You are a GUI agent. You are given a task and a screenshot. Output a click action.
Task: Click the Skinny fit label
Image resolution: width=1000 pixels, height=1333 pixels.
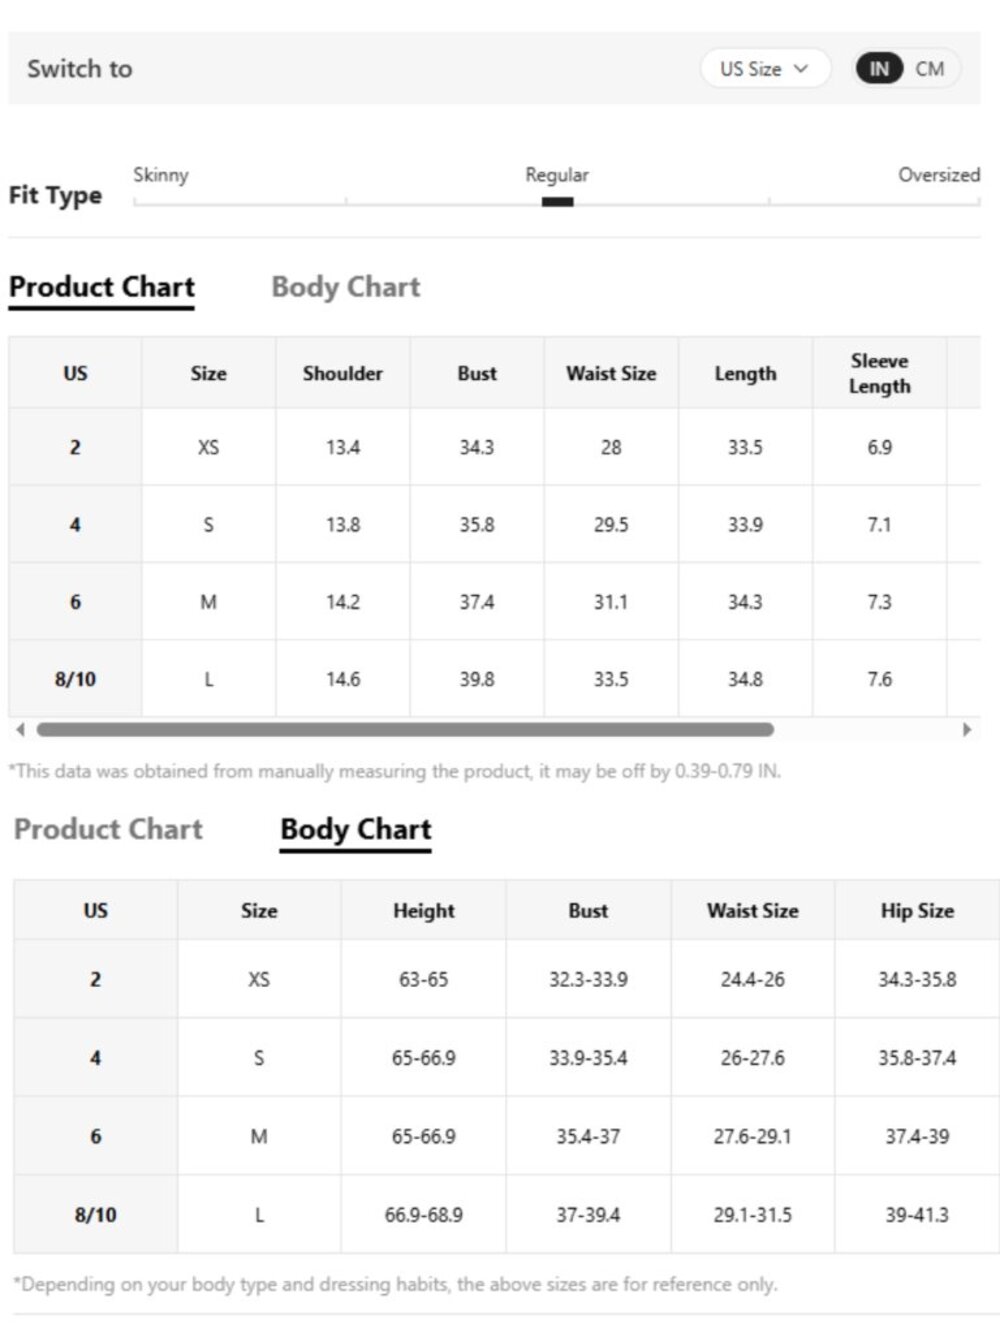pyautogui.click(x=161, y=175)
